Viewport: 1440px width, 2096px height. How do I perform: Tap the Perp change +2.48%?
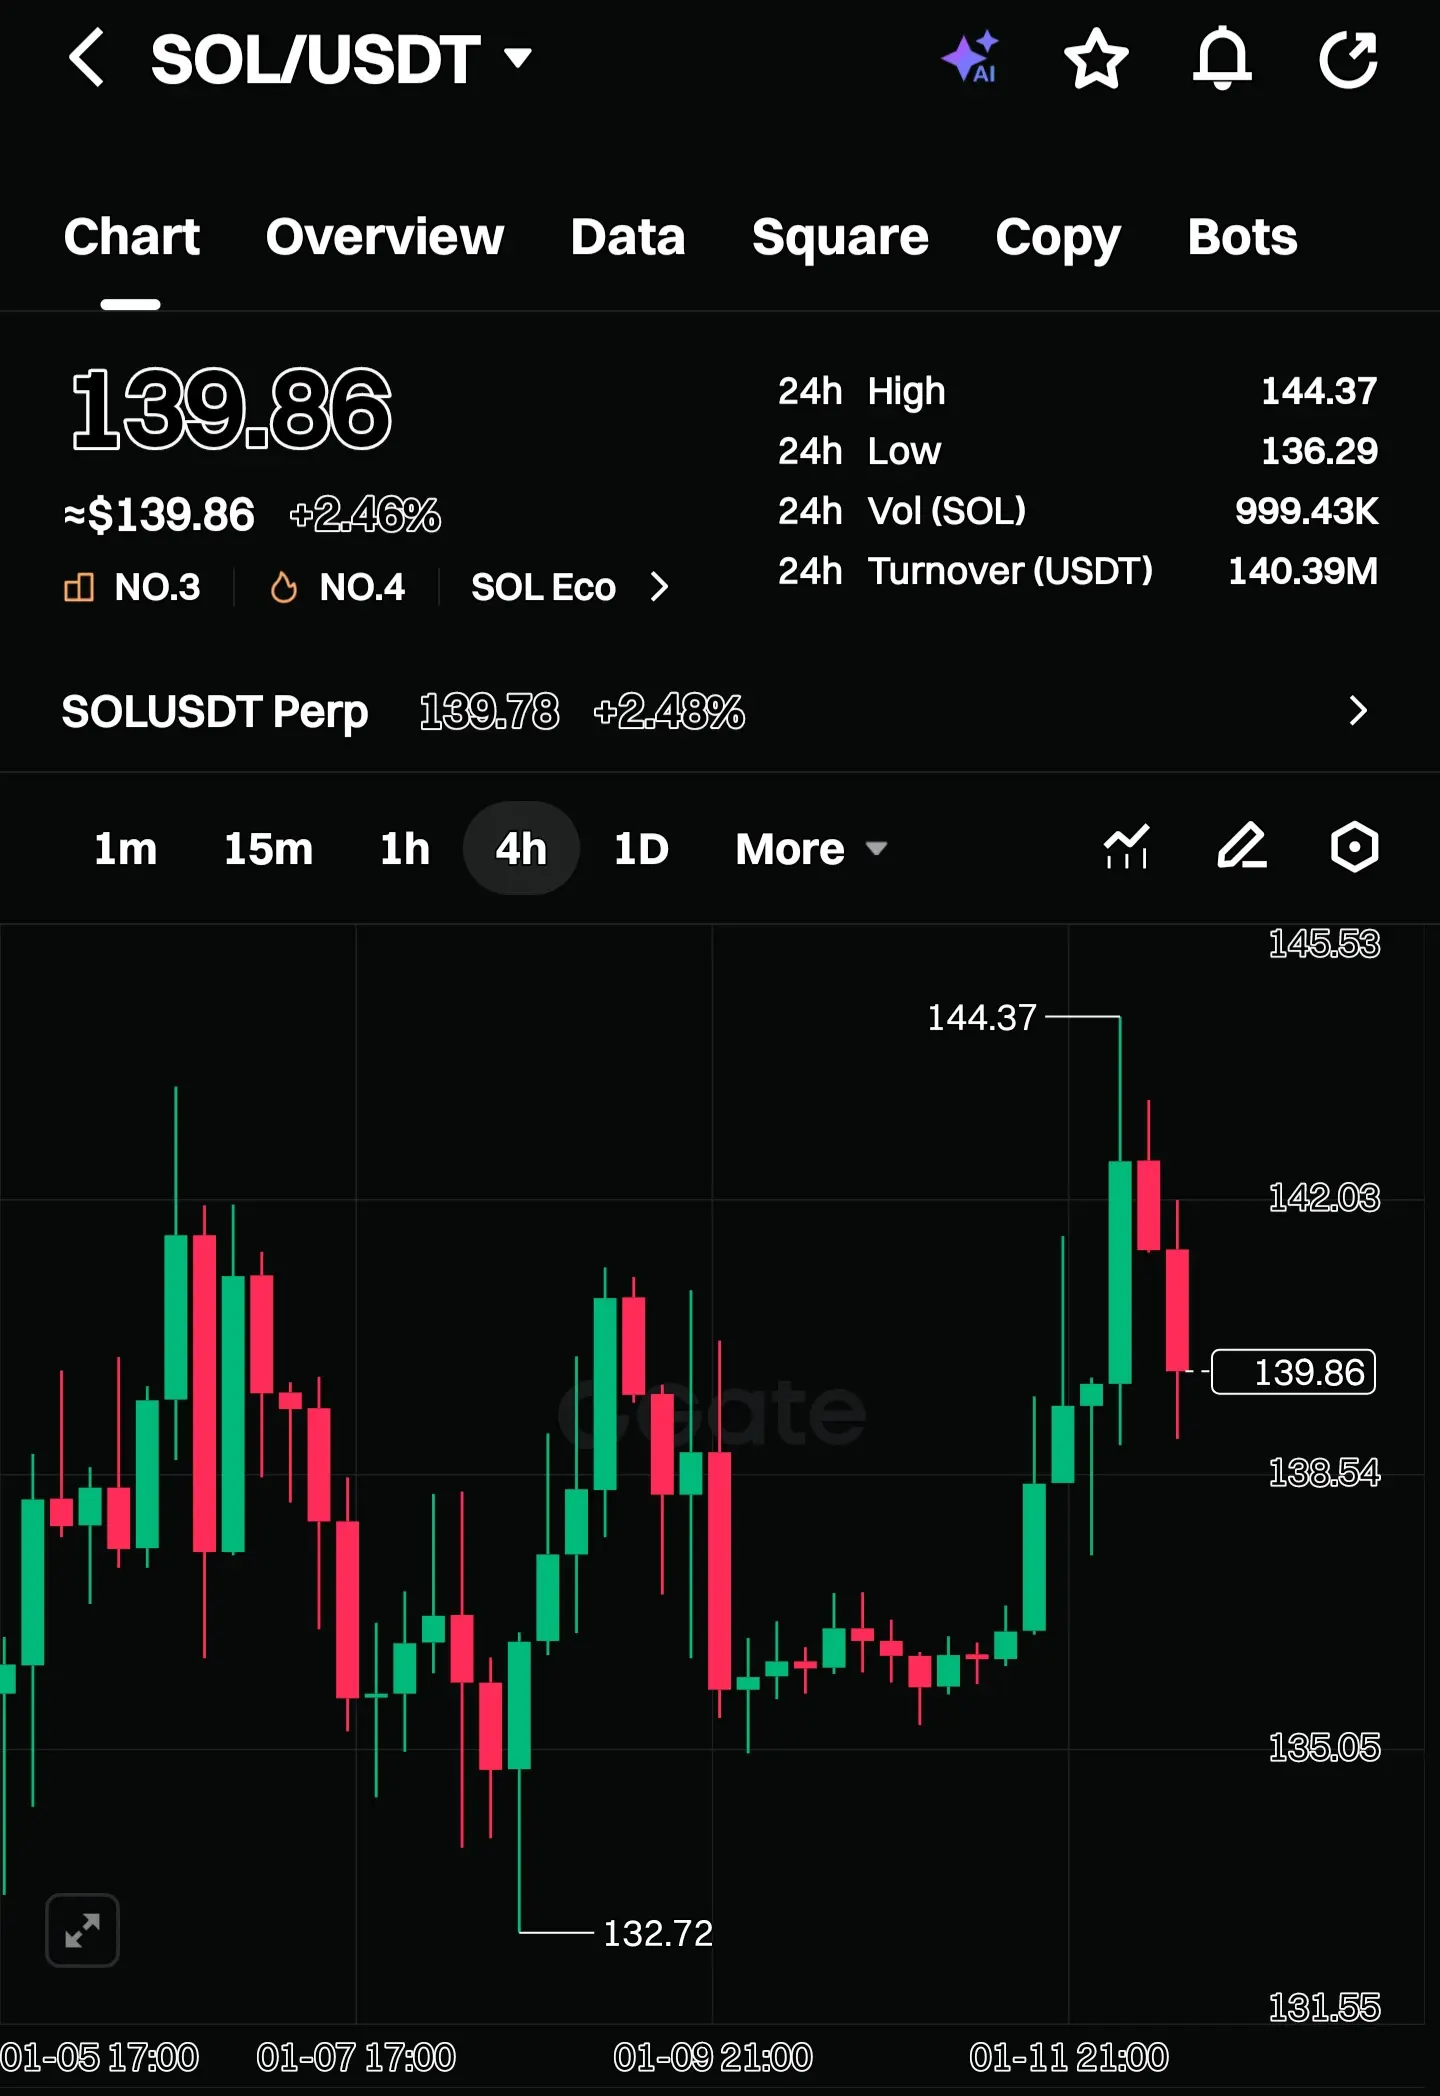click(669, 712)
